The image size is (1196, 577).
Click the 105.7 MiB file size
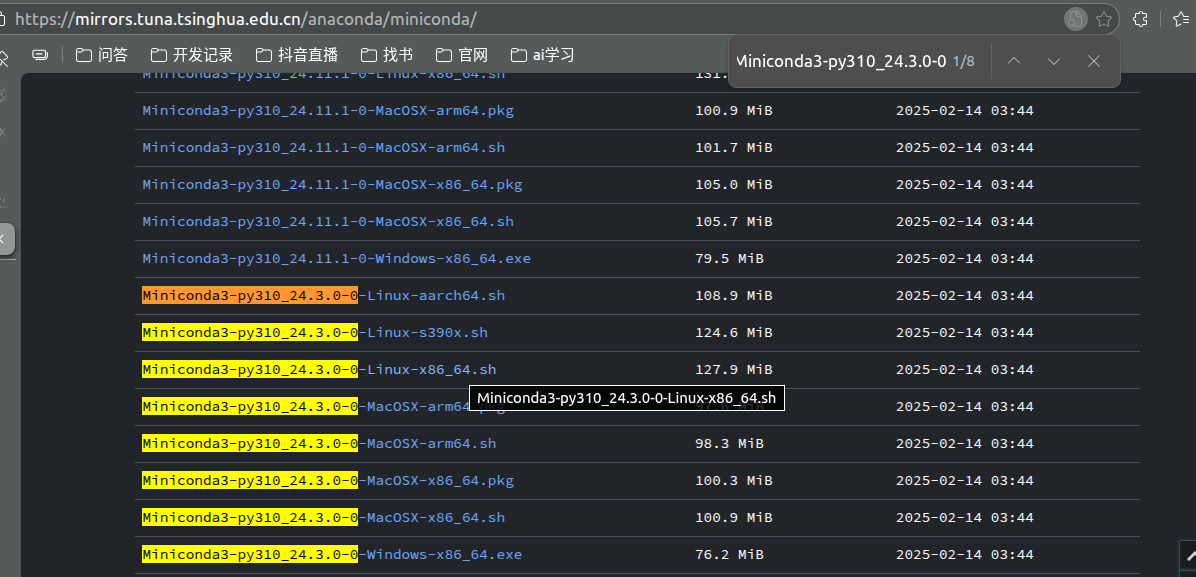[734, 221]
